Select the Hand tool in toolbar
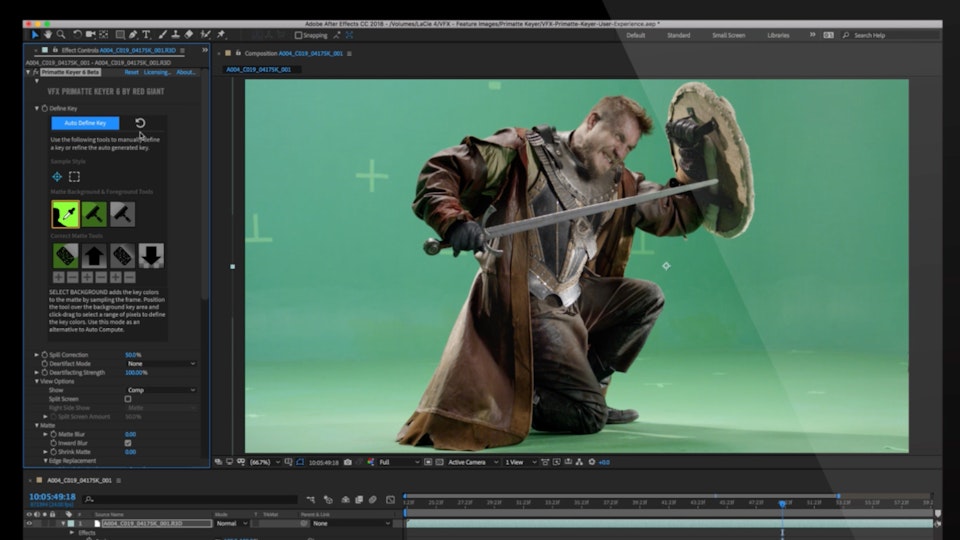960x540 pixels. coord(47,35)
